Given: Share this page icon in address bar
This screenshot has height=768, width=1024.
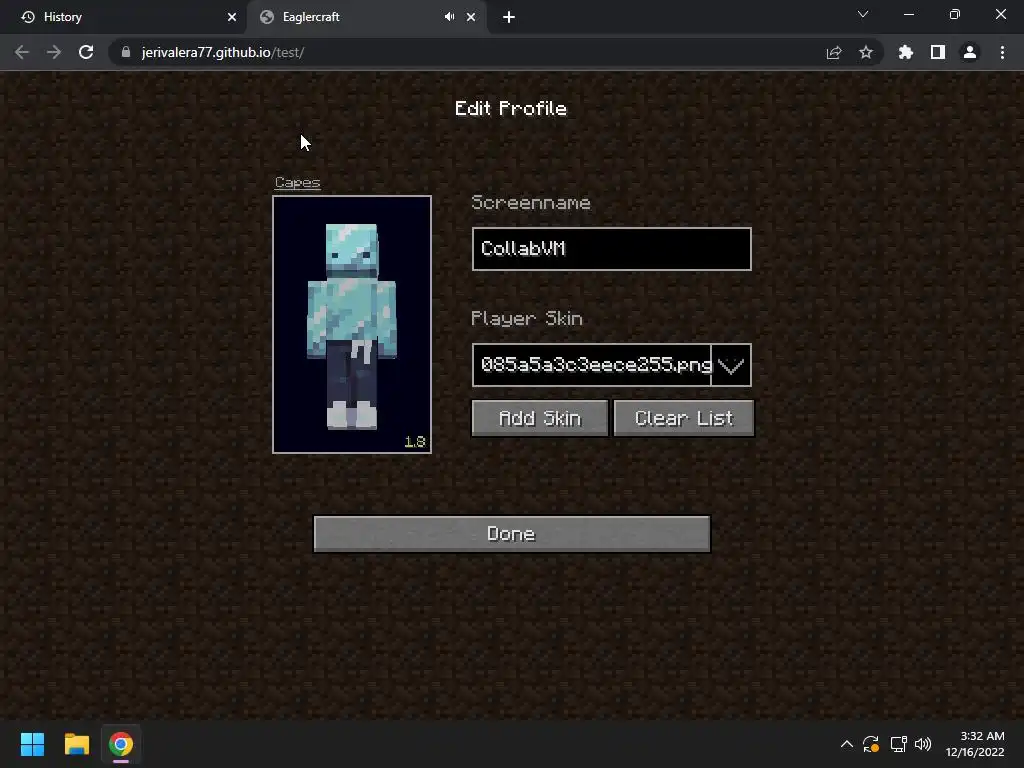Looking at the screenshot, I should [x=834, y=52].
